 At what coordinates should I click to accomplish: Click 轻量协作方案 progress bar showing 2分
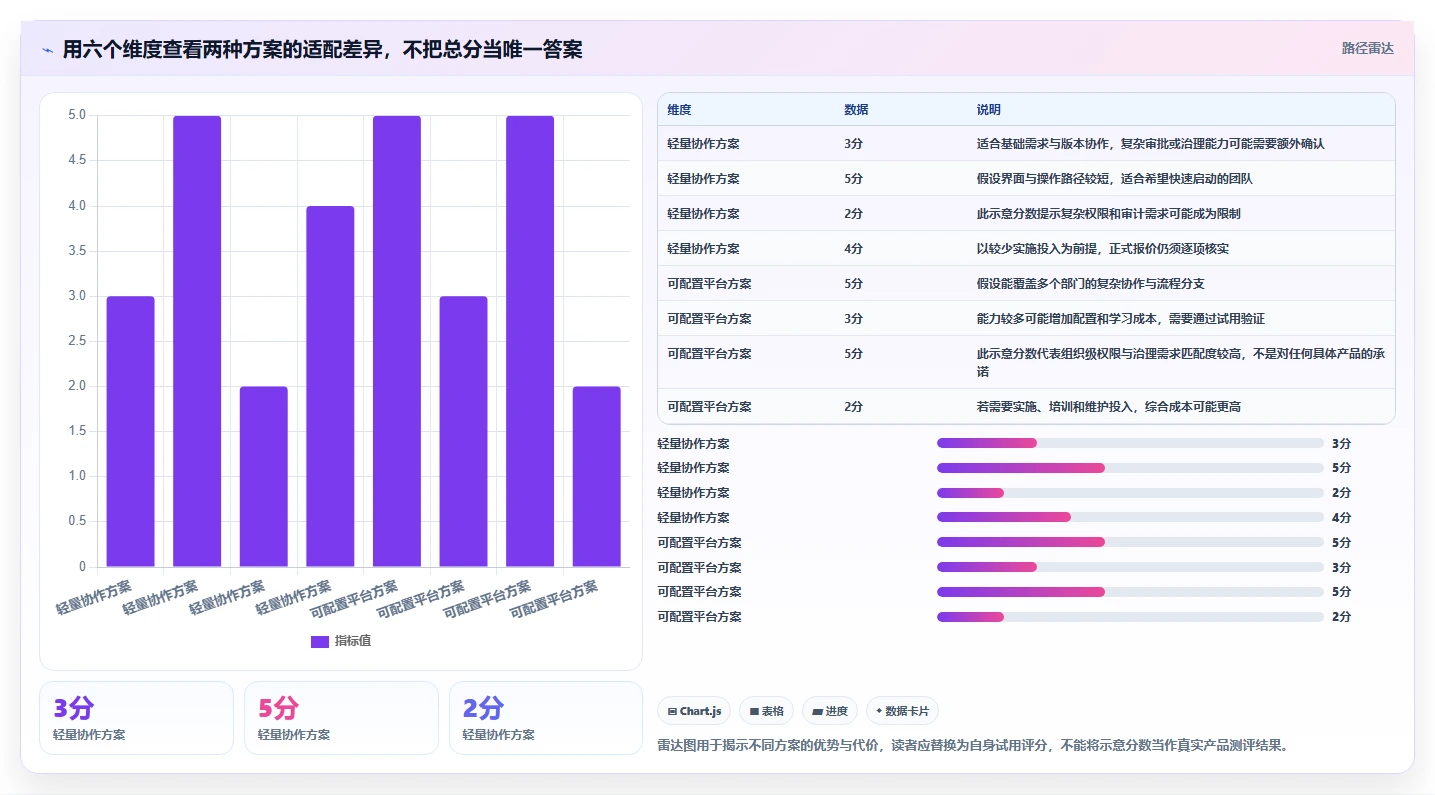tap(1130, 493)
